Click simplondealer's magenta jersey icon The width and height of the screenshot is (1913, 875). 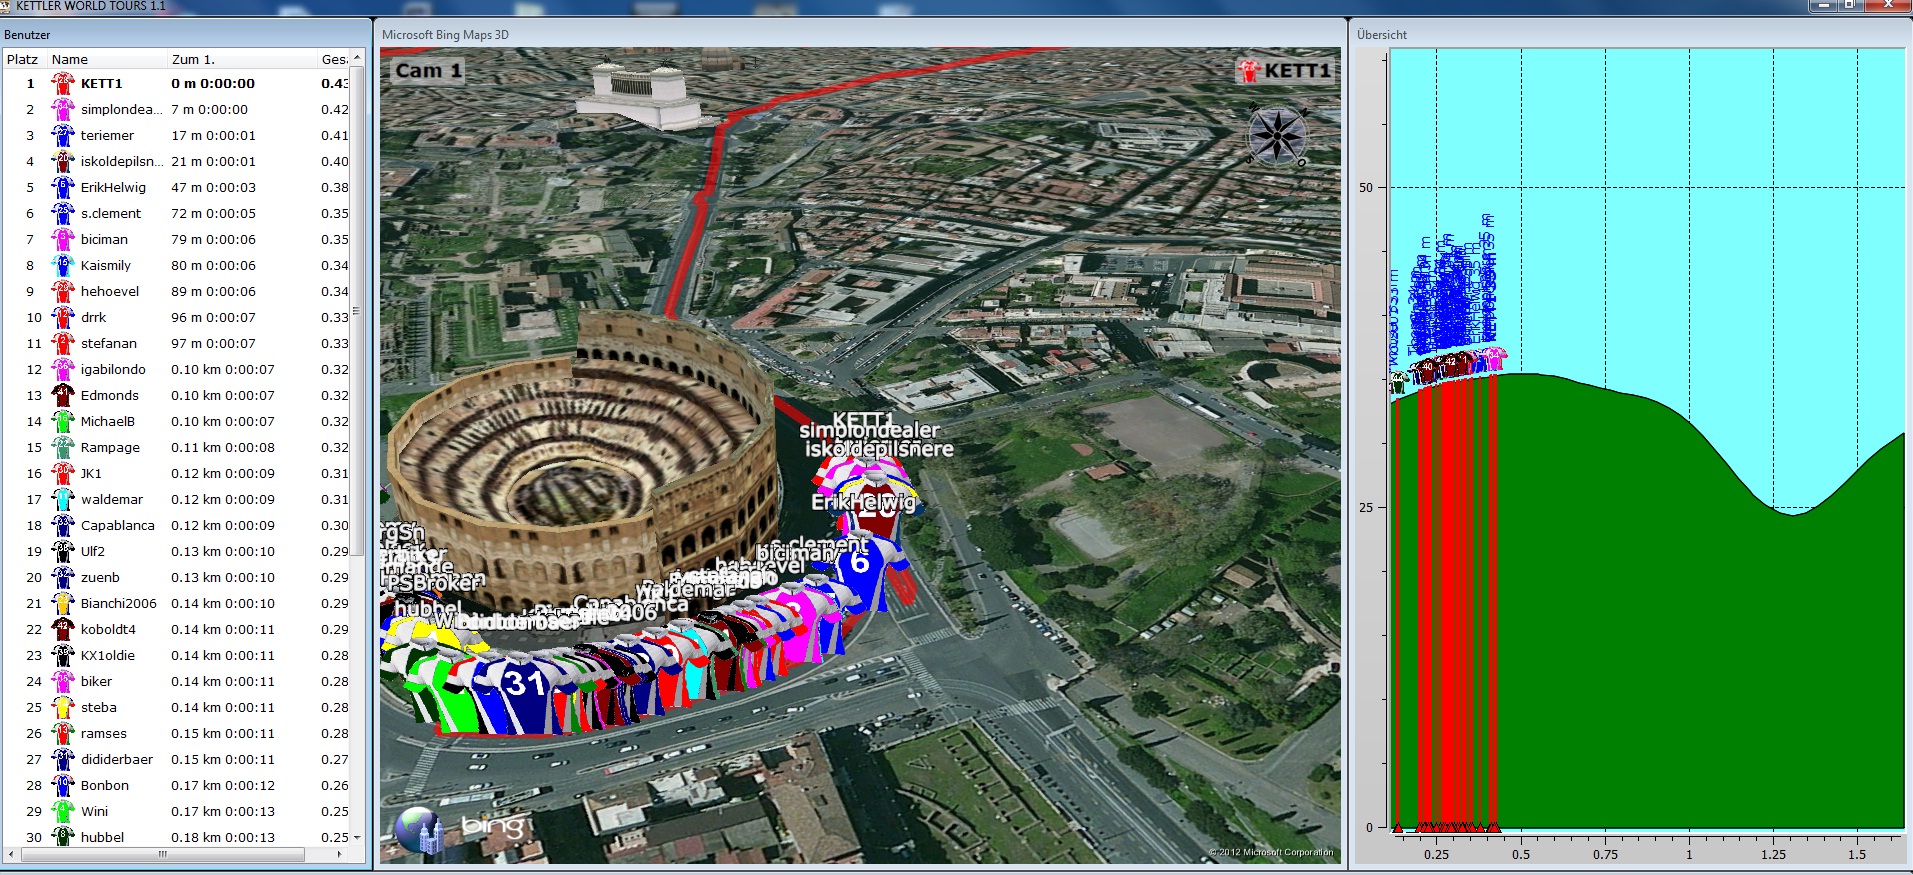point(63,110)
